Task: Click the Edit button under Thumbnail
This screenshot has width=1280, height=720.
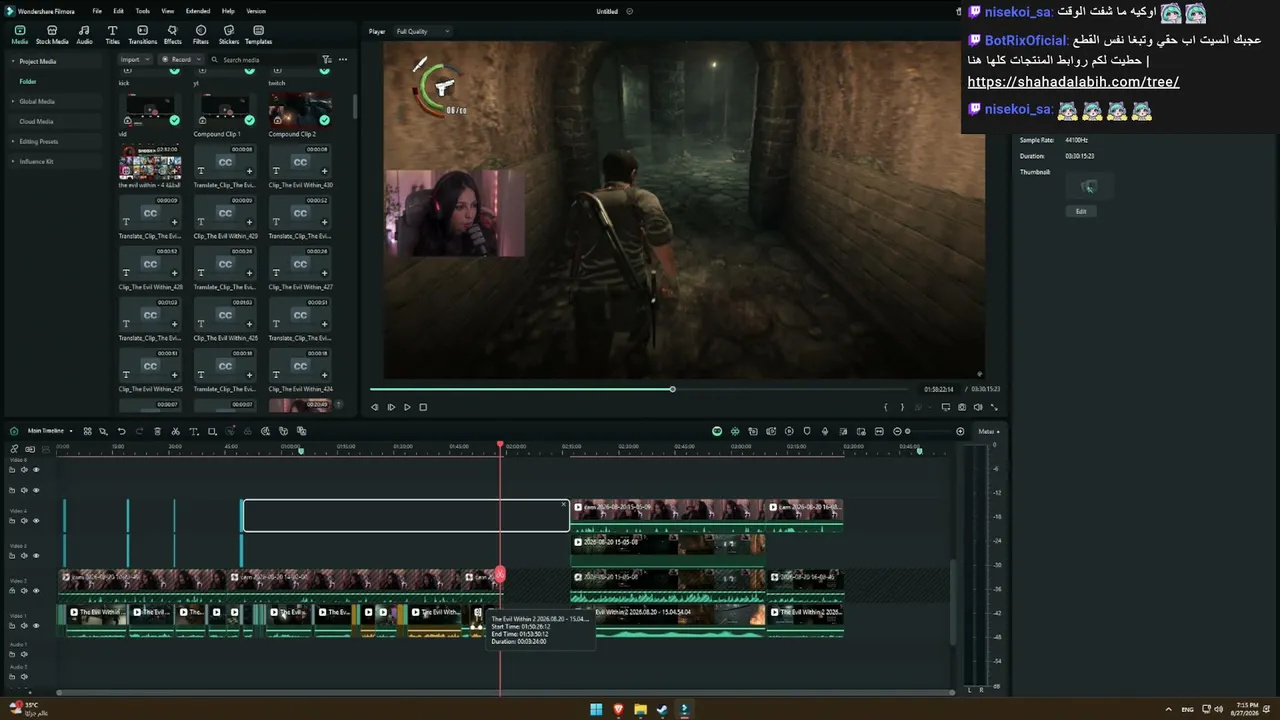Action: point(1081,211)
